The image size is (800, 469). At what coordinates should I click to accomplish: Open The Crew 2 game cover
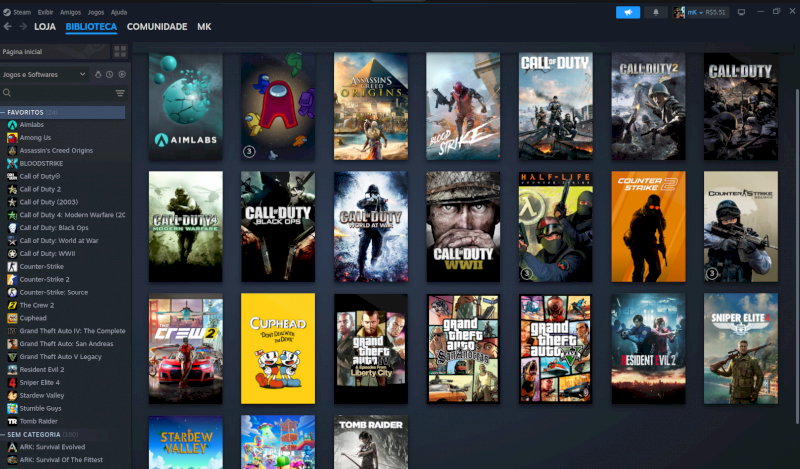click(186, 349)
